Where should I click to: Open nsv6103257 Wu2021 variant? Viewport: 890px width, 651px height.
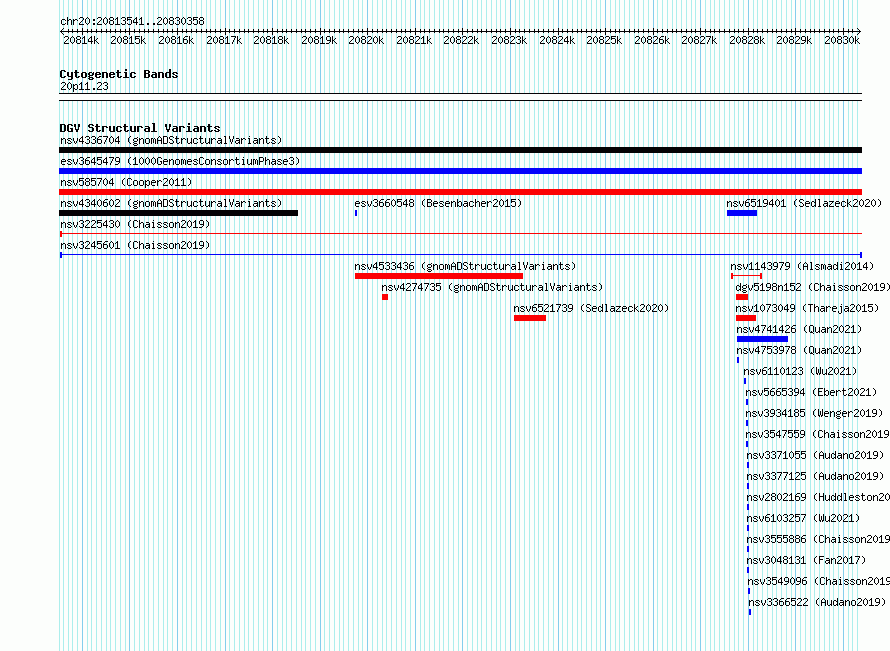[803, 518]
